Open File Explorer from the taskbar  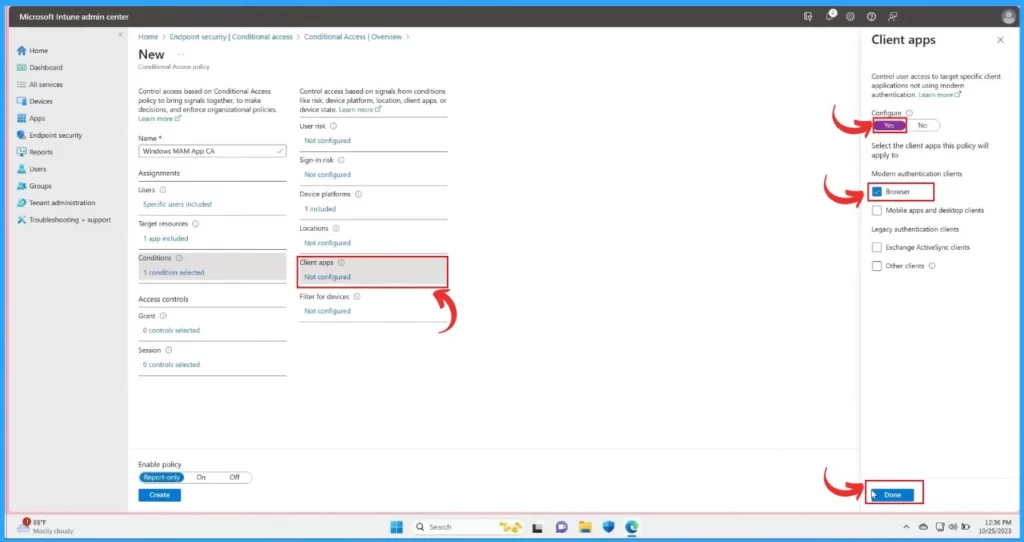(x=584, y=527)
